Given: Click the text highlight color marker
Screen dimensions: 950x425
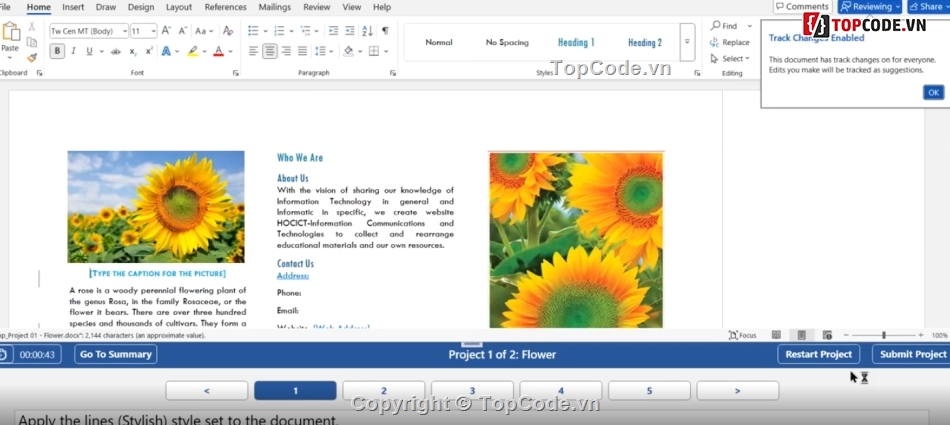Looking at the screenshot, I should coord(193,52).
